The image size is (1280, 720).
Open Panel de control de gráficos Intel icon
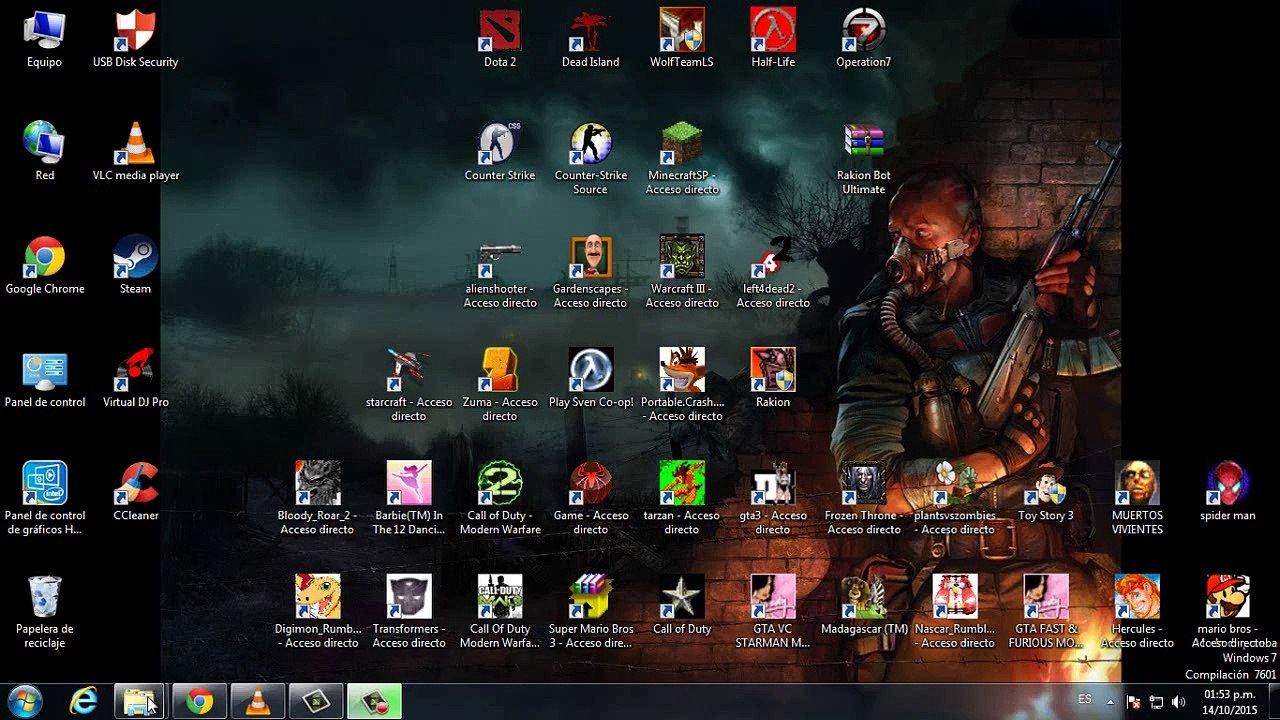point(45,499)
